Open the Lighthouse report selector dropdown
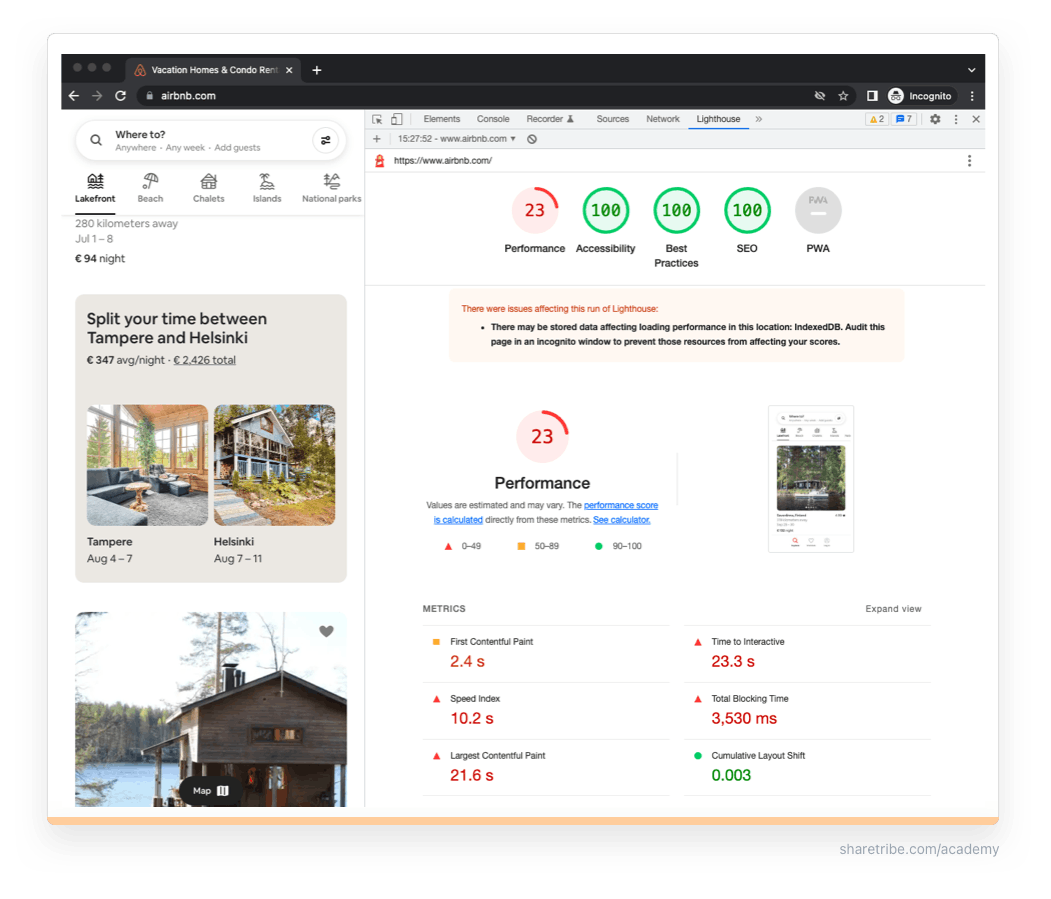 457,139
